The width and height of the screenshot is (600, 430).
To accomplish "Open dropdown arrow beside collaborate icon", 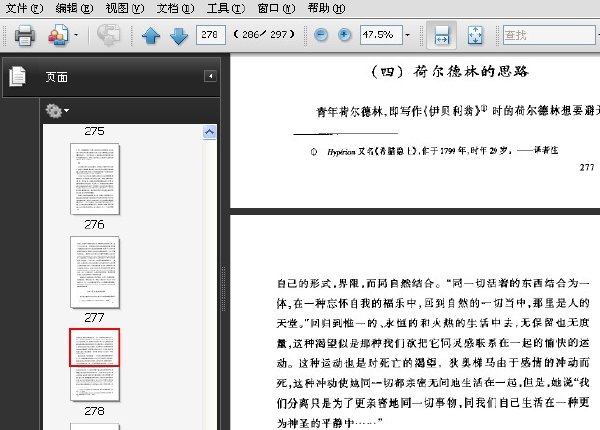I will 76,35.
